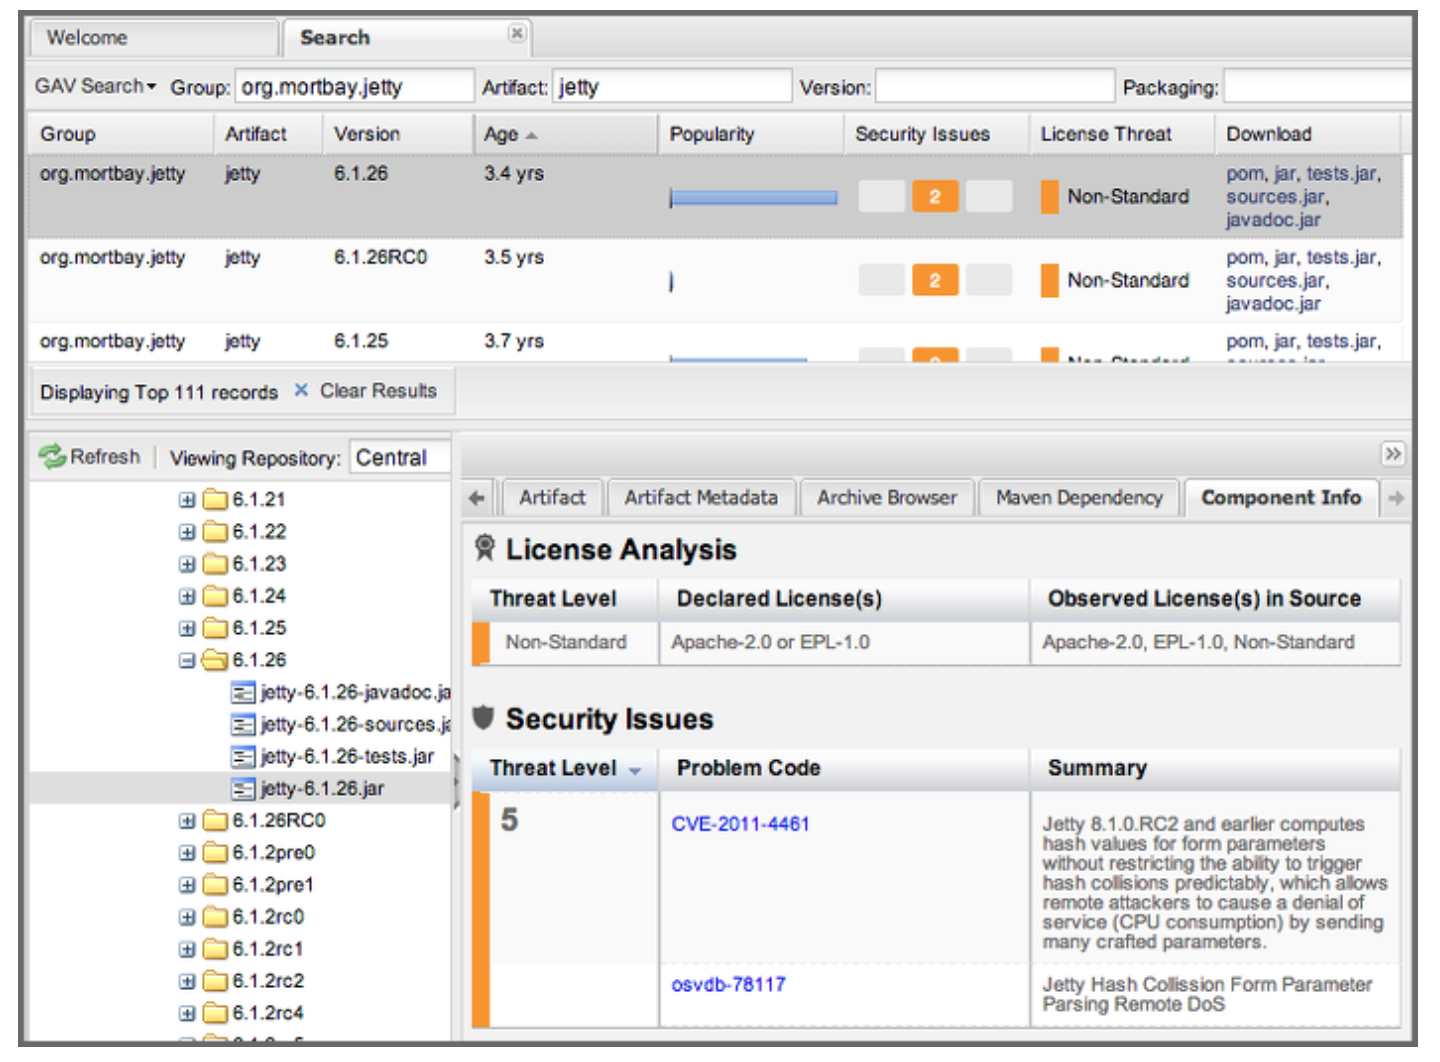Click the X icon to clear results
Viewport: 1440px width, 1062px height.
click(301, 391)
